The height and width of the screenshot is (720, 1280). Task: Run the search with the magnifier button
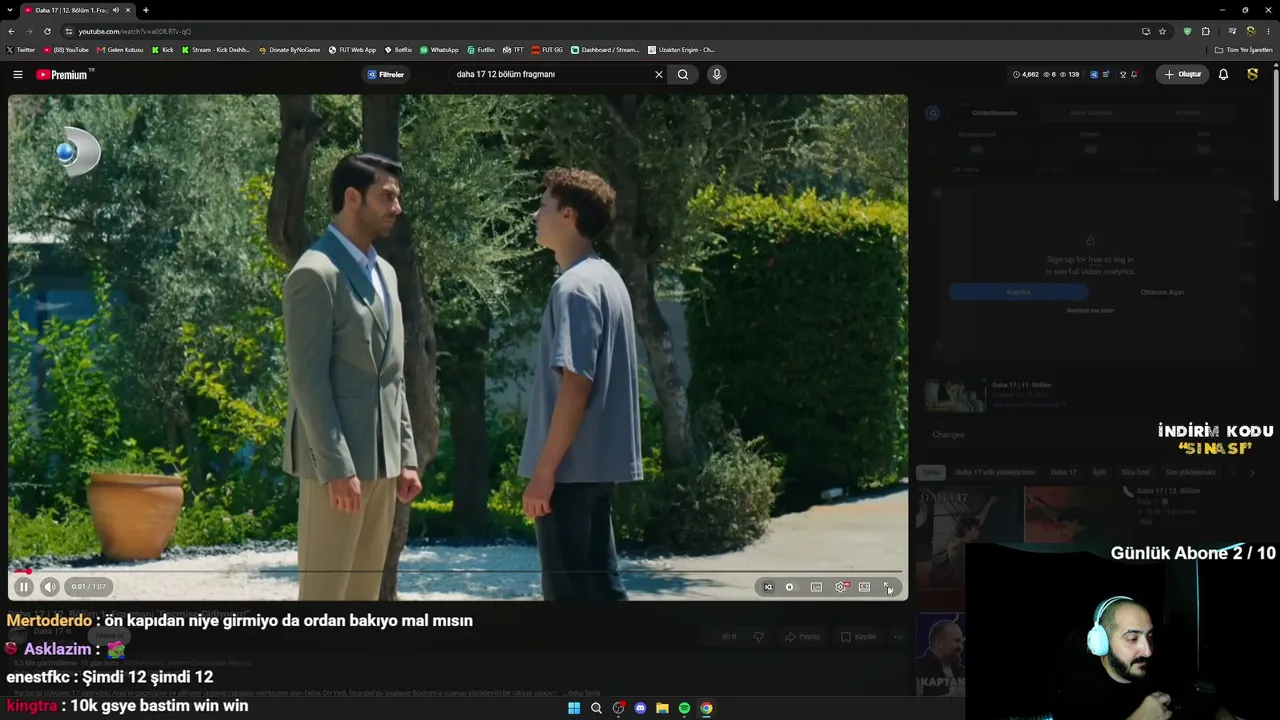[683, 74]
